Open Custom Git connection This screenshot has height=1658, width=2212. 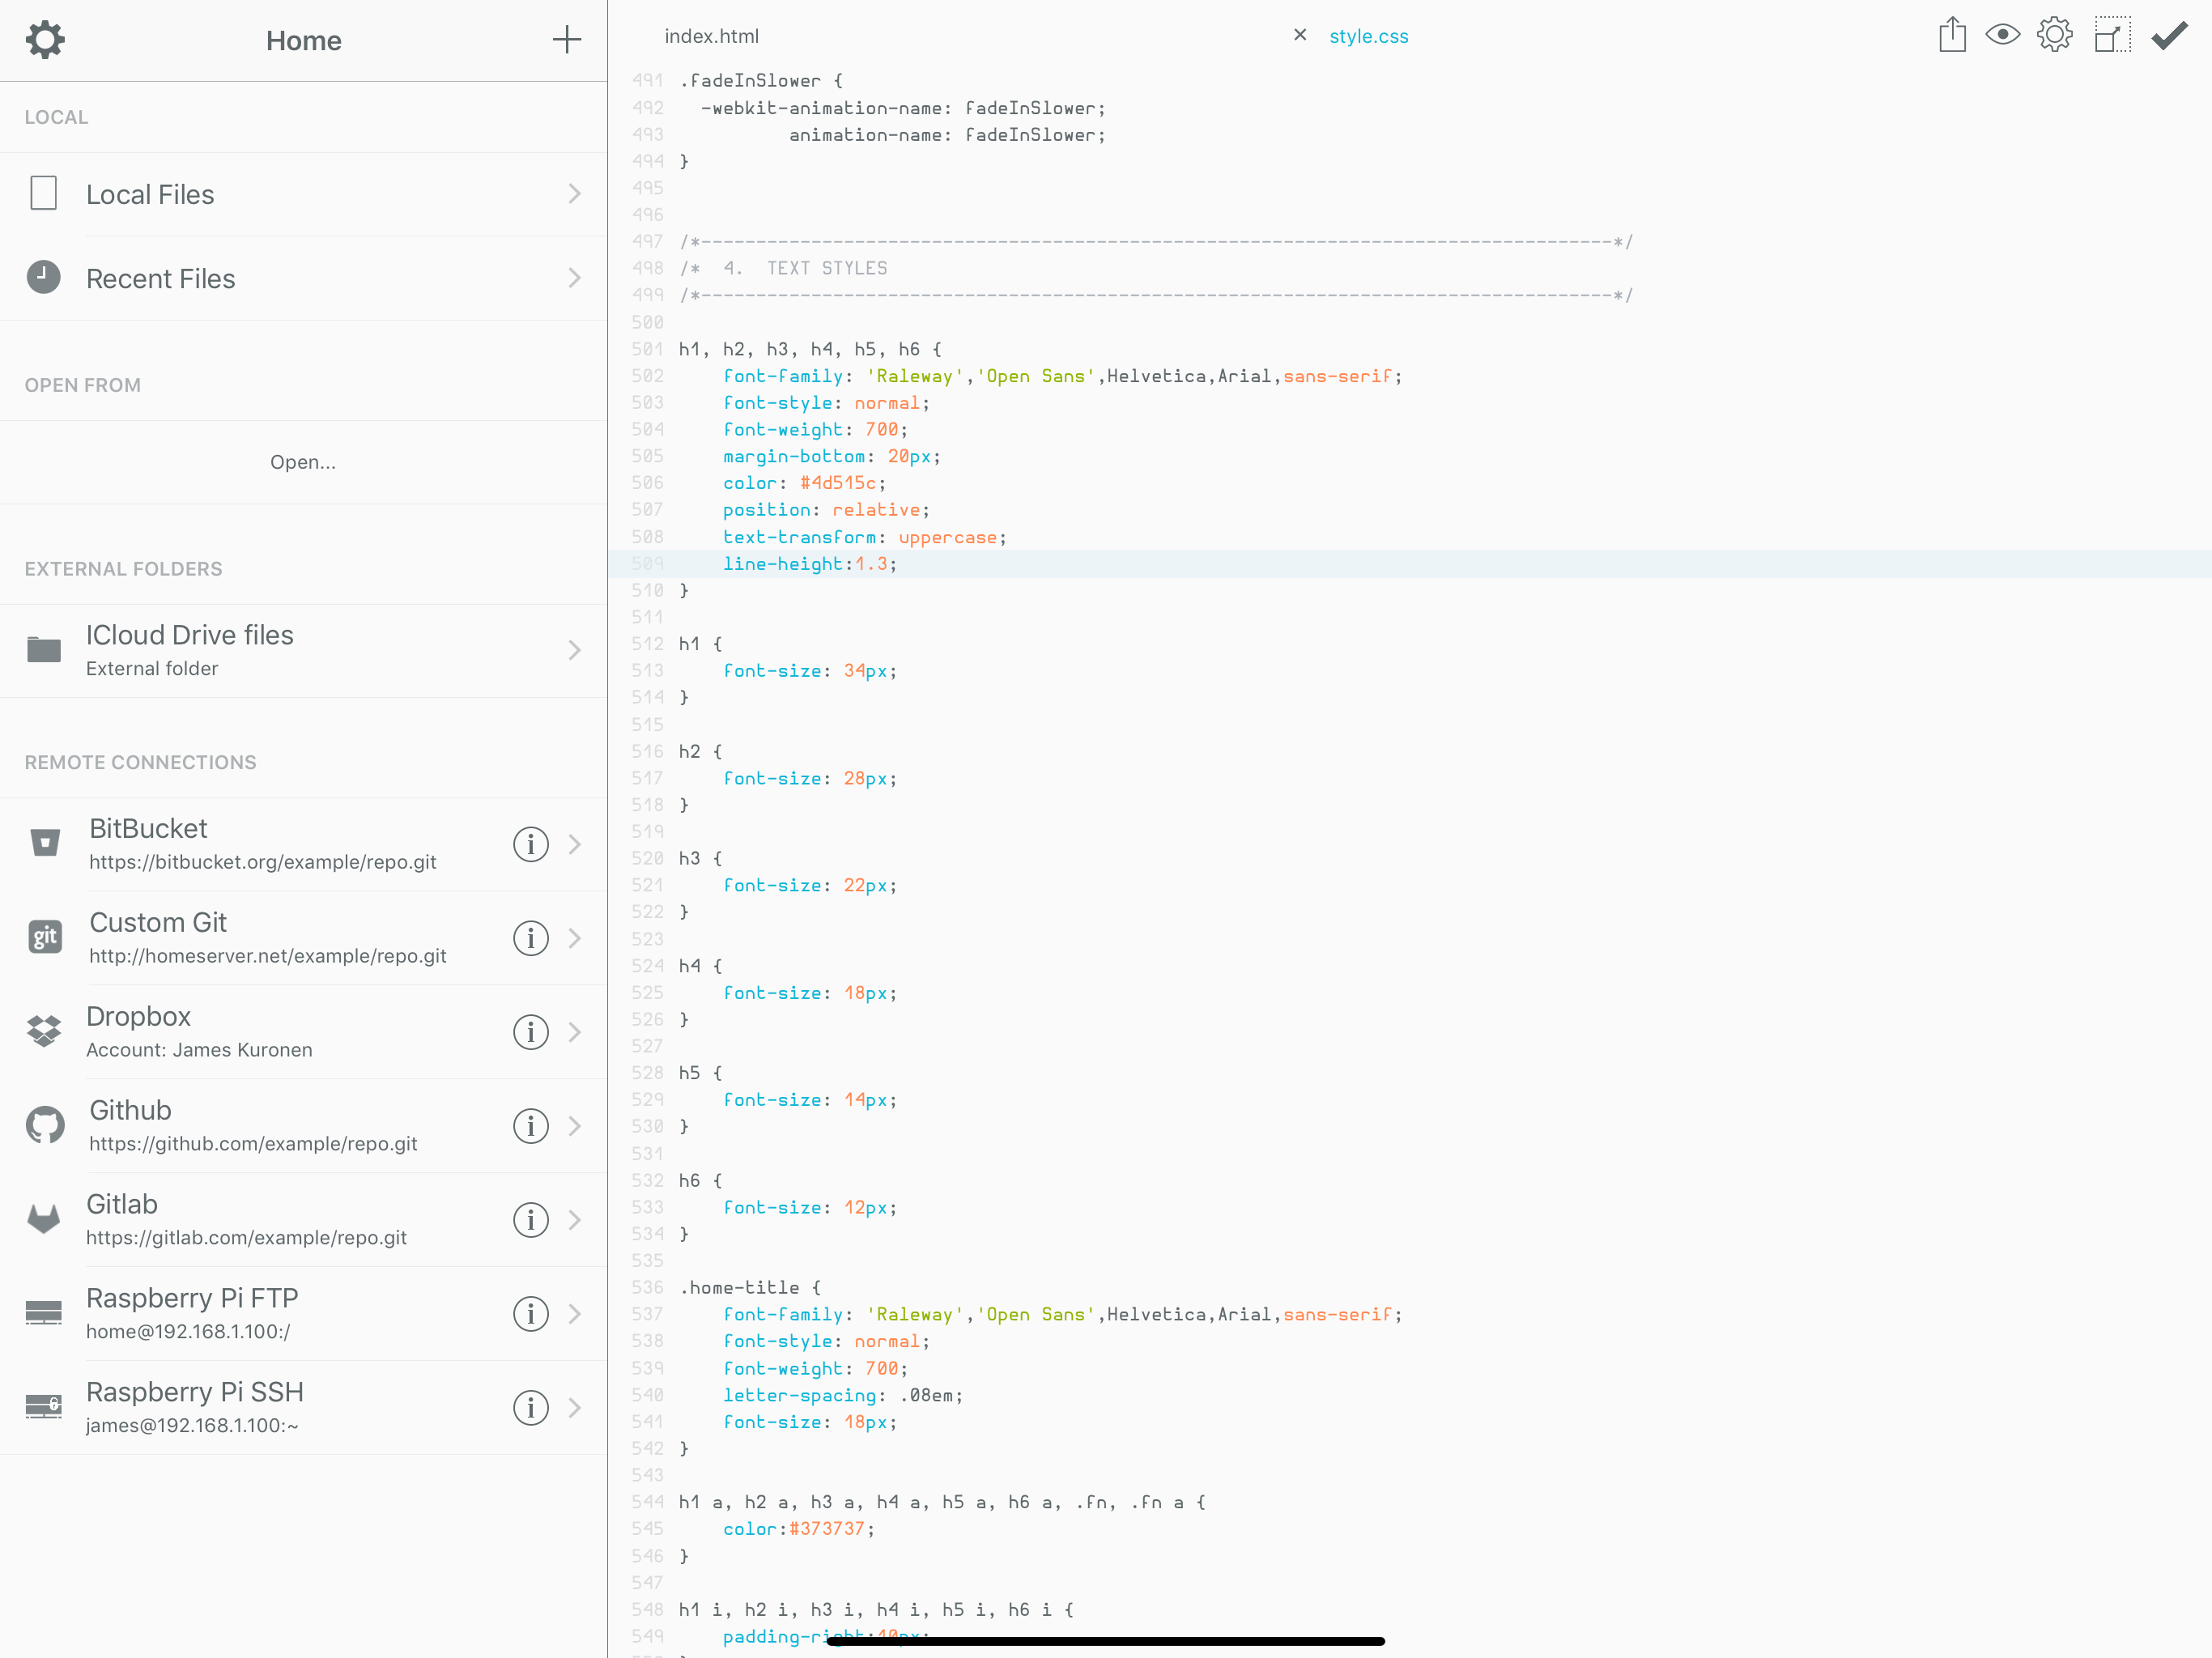click(x=303, y=938)
